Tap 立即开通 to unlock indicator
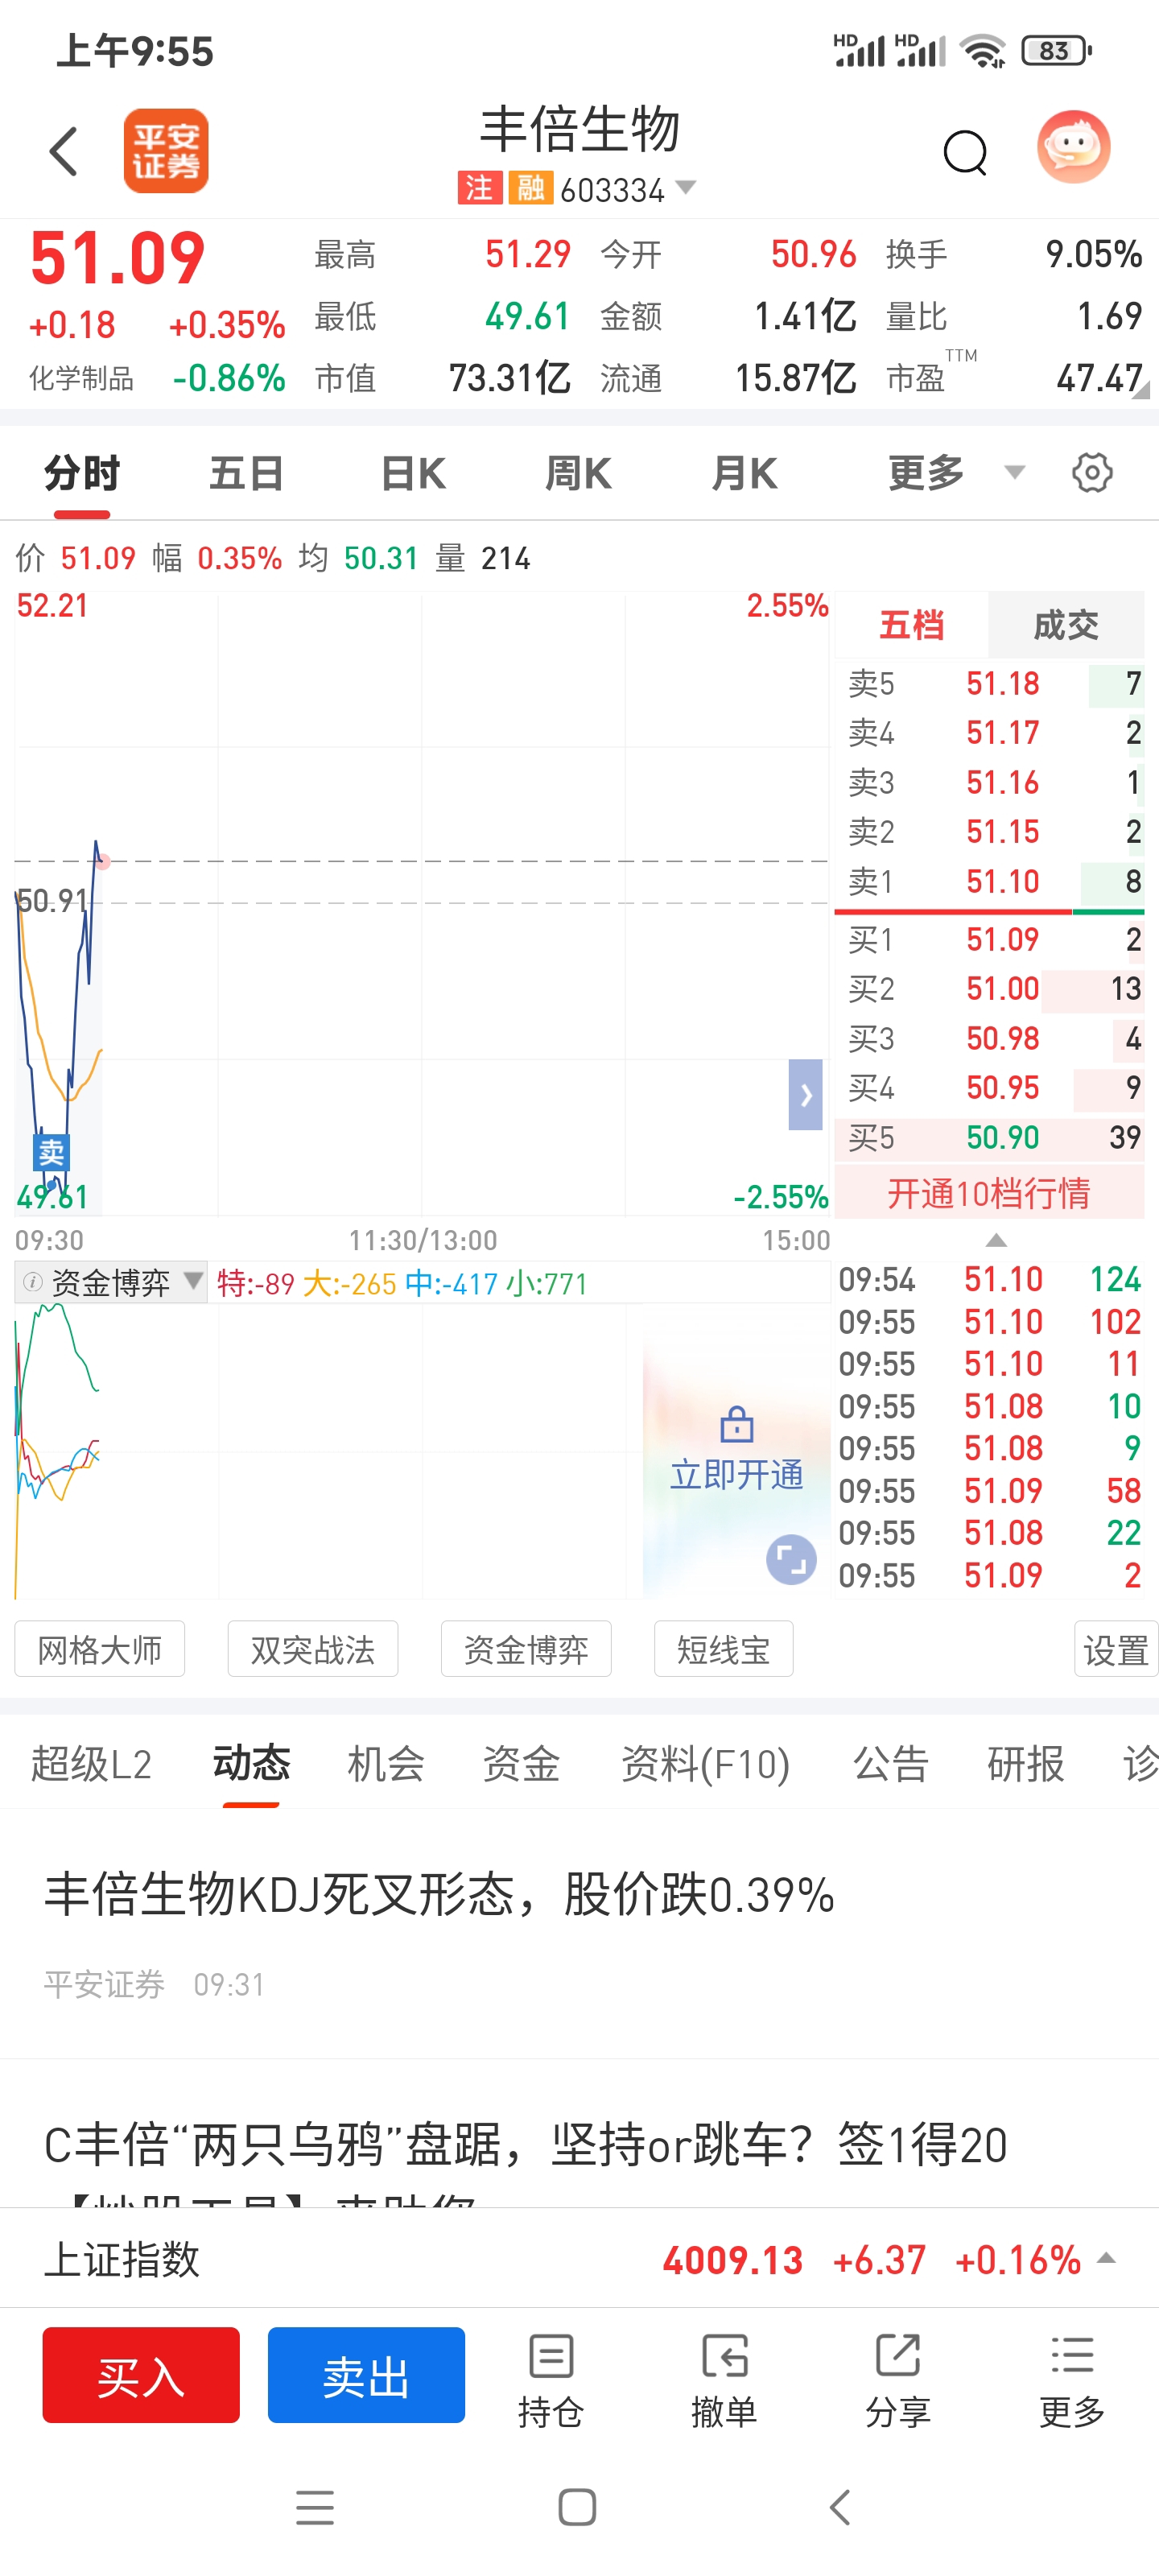Screen dimensions: 1159x2576 click(x=737, y=1475)
